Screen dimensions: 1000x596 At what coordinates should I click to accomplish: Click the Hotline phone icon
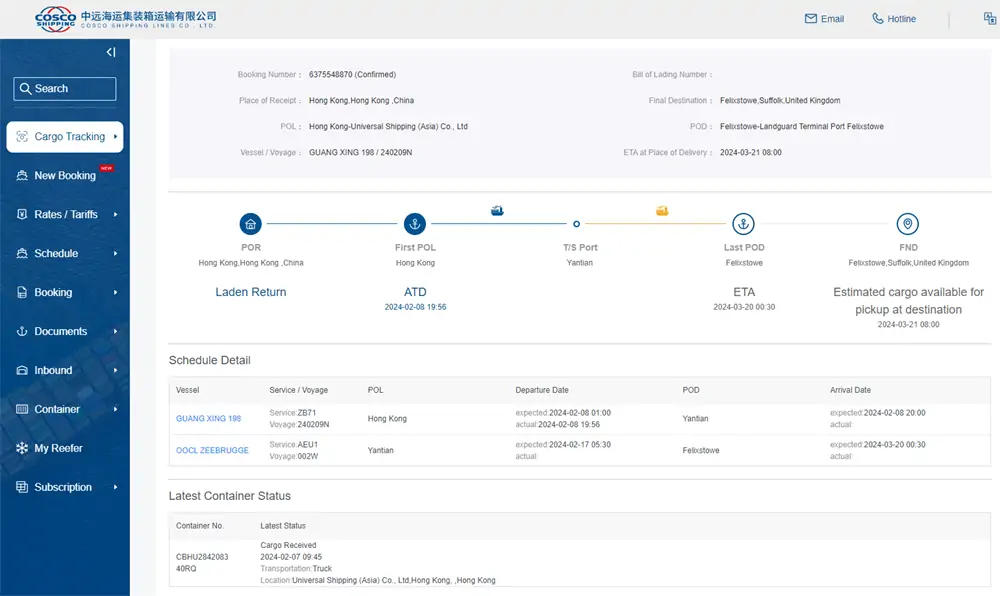point(878,18)
